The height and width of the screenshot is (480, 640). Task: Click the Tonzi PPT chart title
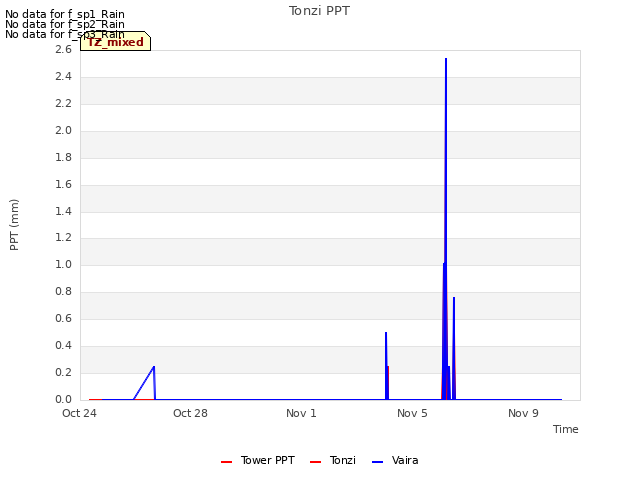point(319,11)
